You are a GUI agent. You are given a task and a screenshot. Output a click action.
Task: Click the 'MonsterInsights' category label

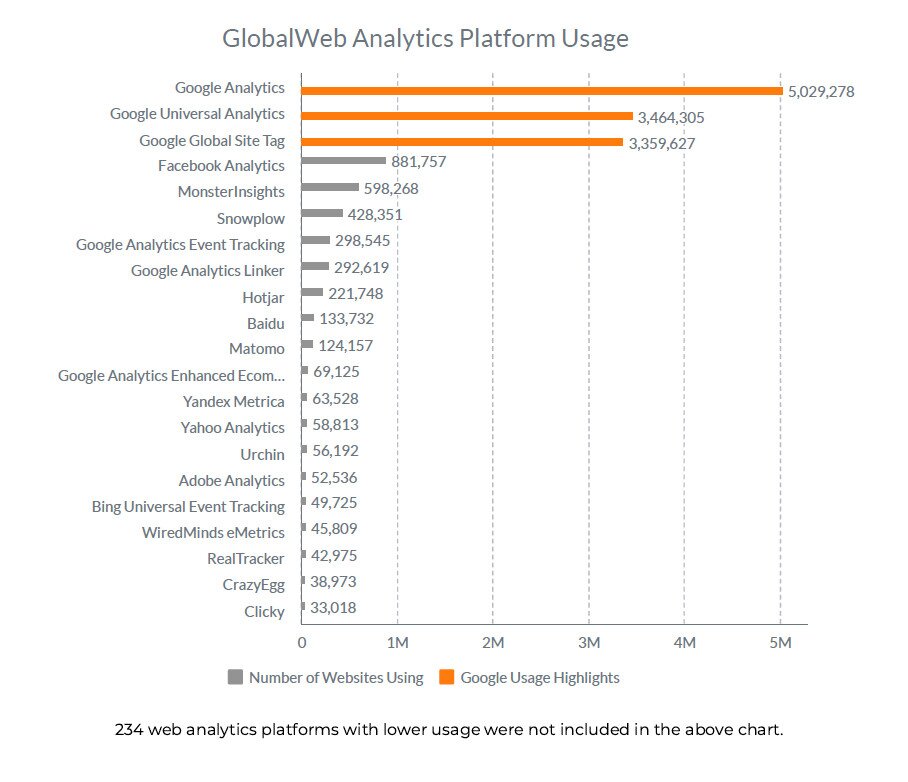[x=231, y=192]
